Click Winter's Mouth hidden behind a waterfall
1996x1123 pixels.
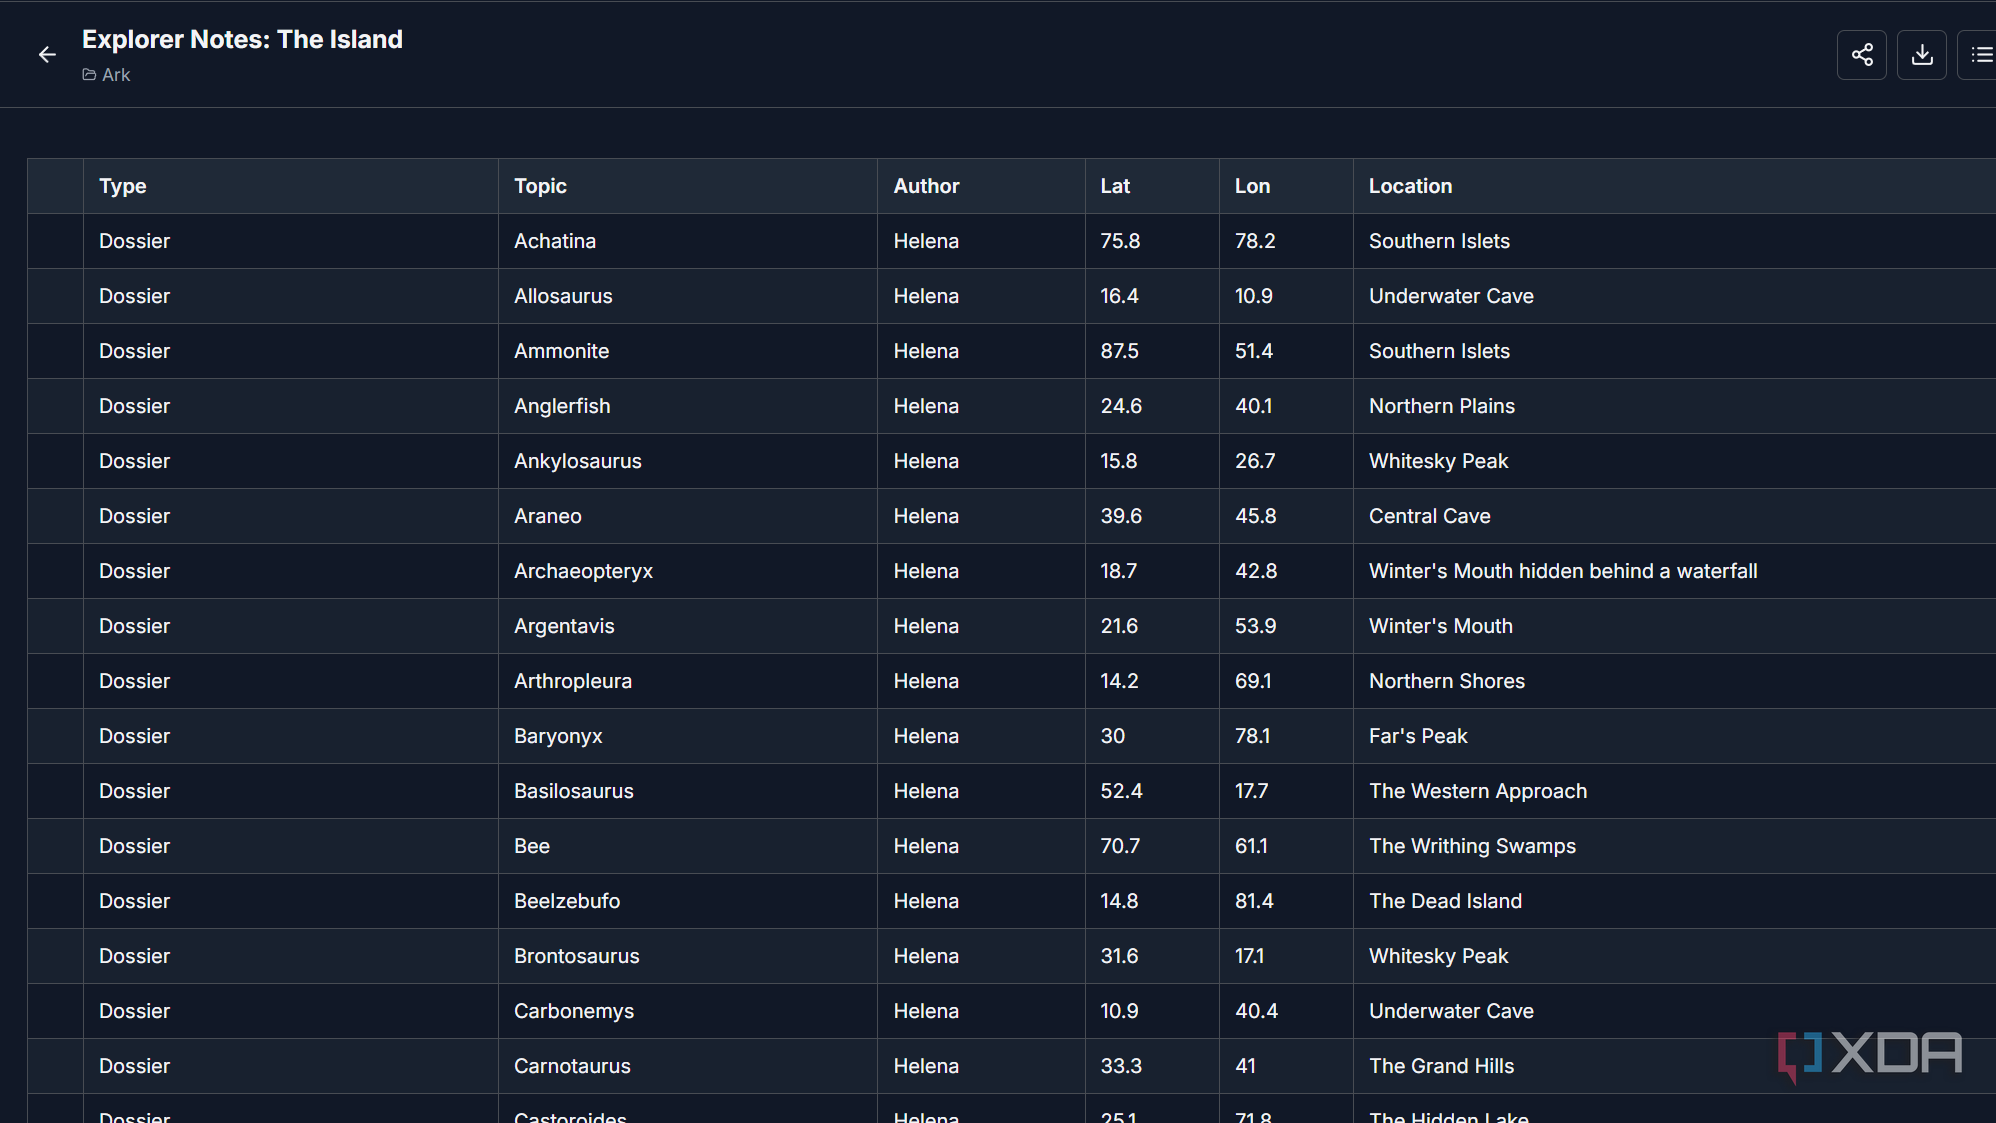(x=1563, y=571)
